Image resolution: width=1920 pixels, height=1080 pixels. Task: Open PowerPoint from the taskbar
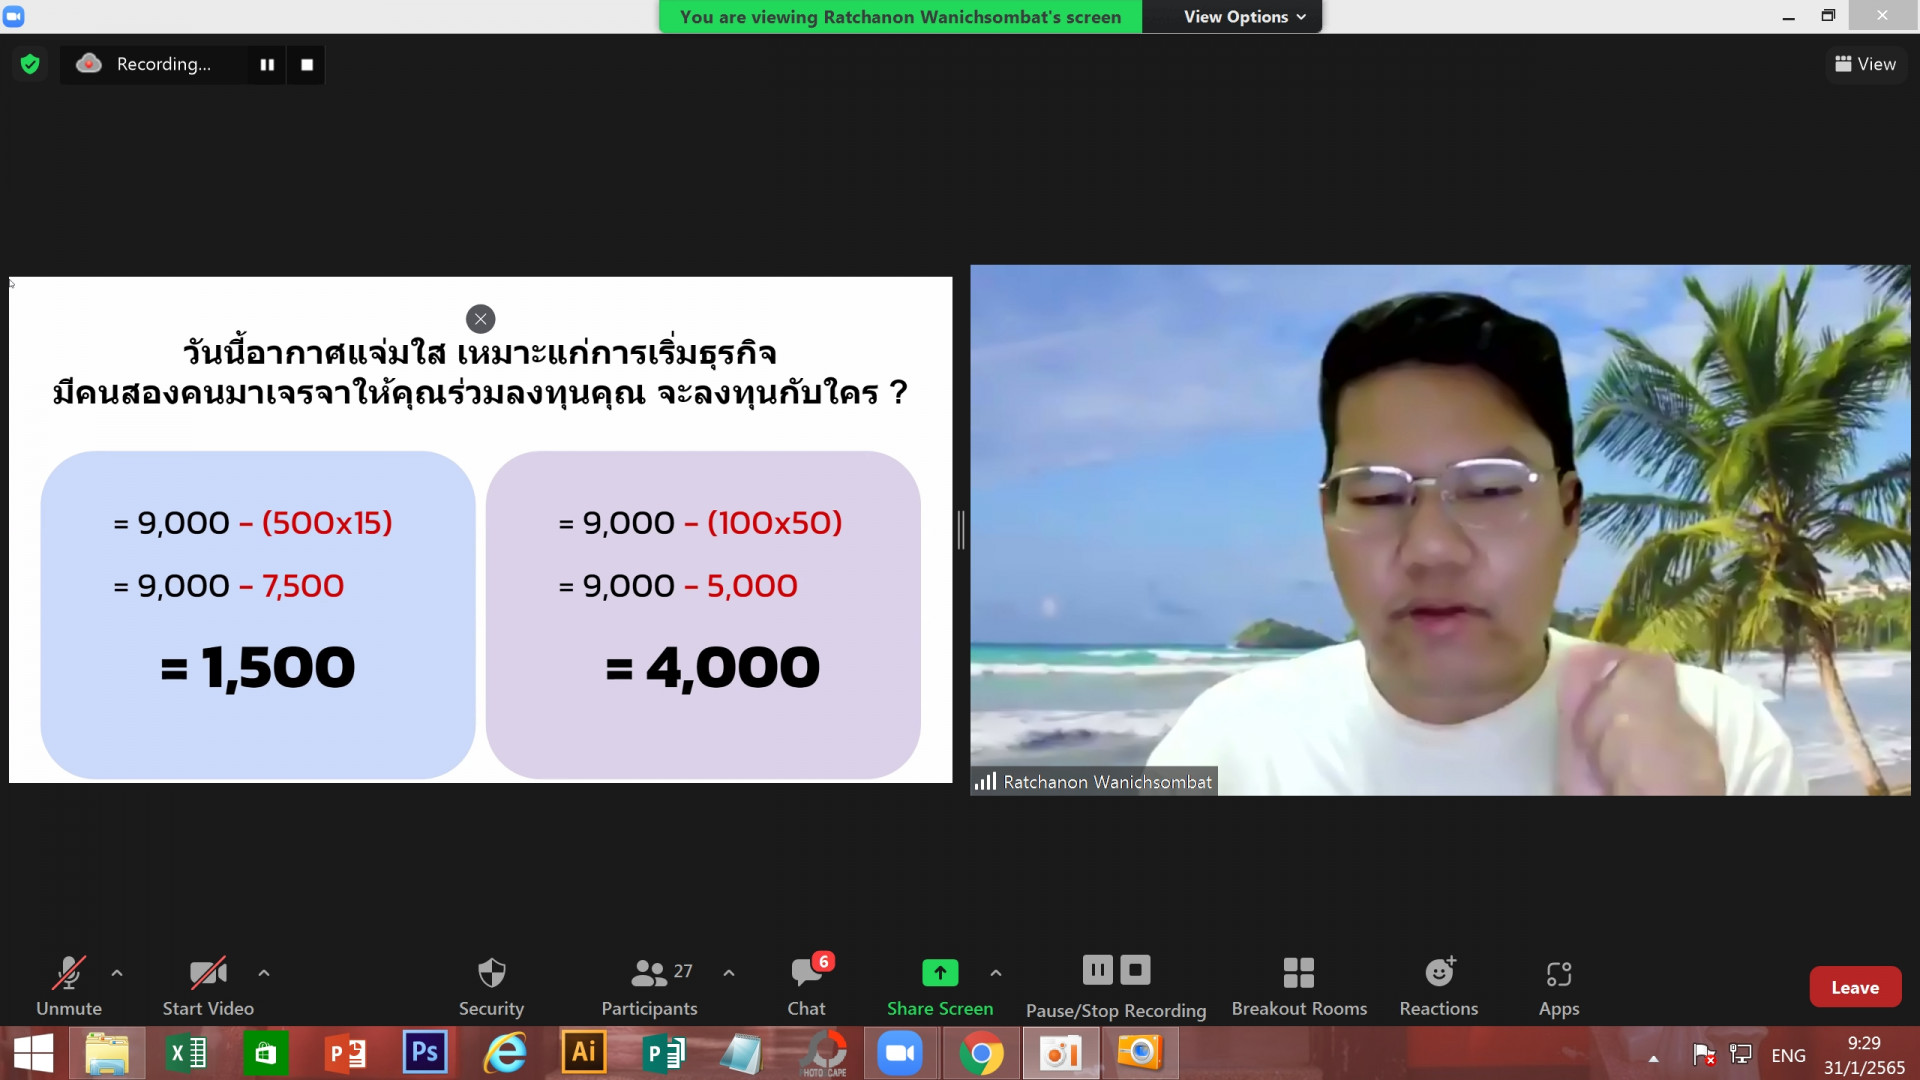tap(346, 1053)
